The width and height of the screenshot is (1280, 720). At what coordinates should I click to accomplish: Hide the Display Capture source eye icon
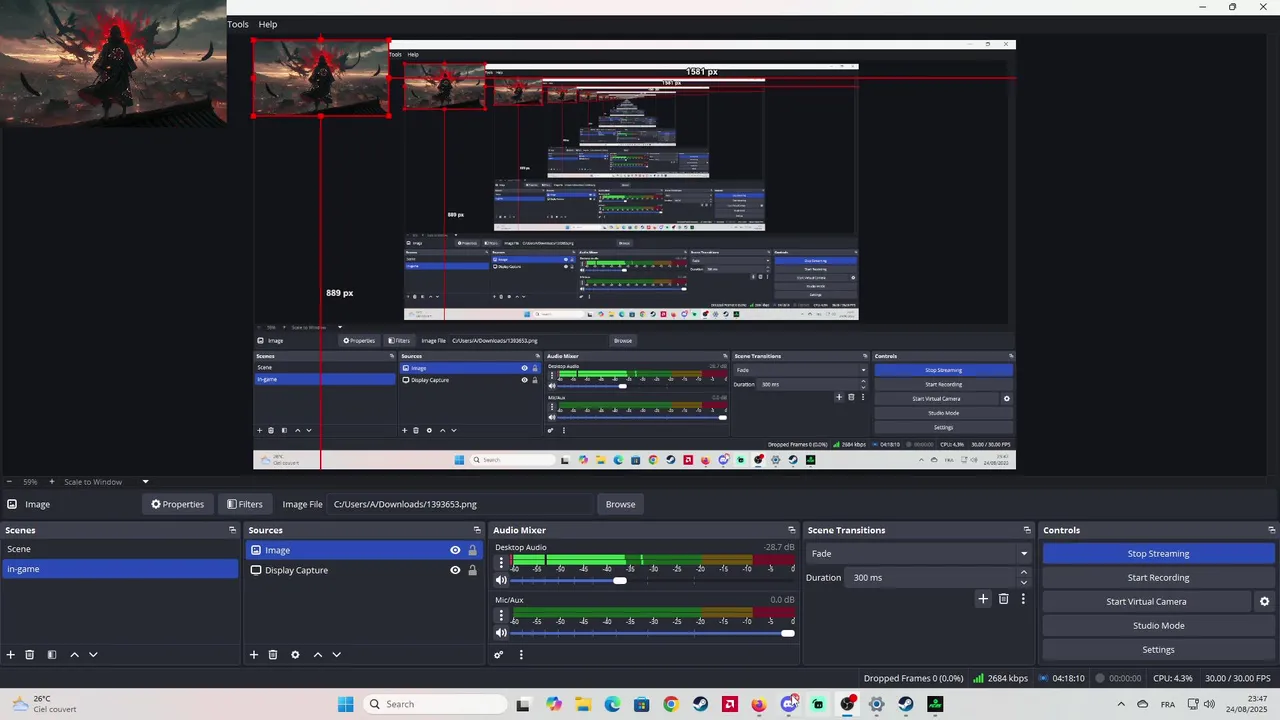coord(455,570)
